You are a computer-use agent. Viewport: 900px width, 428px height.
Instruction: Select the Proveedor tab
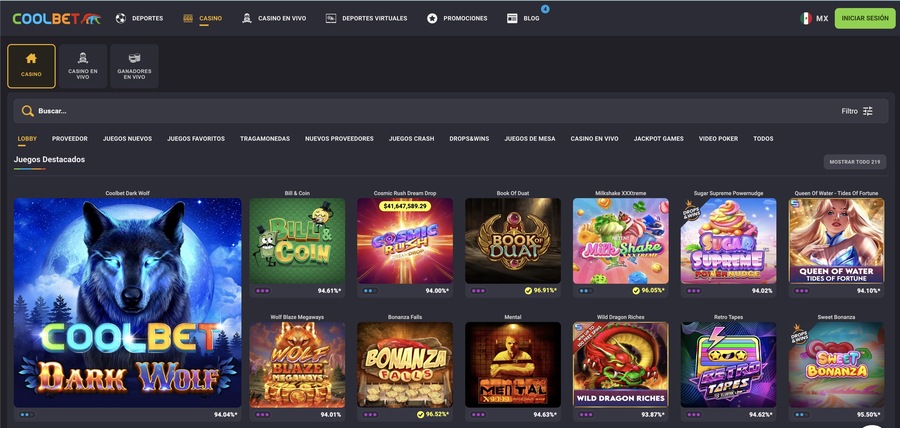[69, 139]
